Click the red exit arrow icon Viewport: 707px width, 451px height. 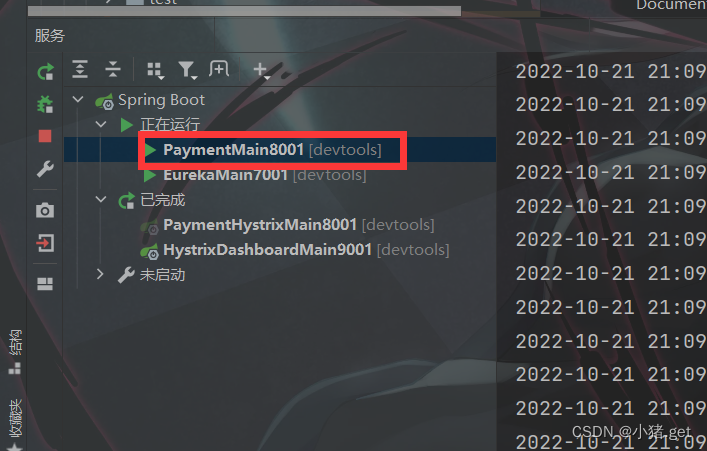pyautogui.click(x=45, y=243)
